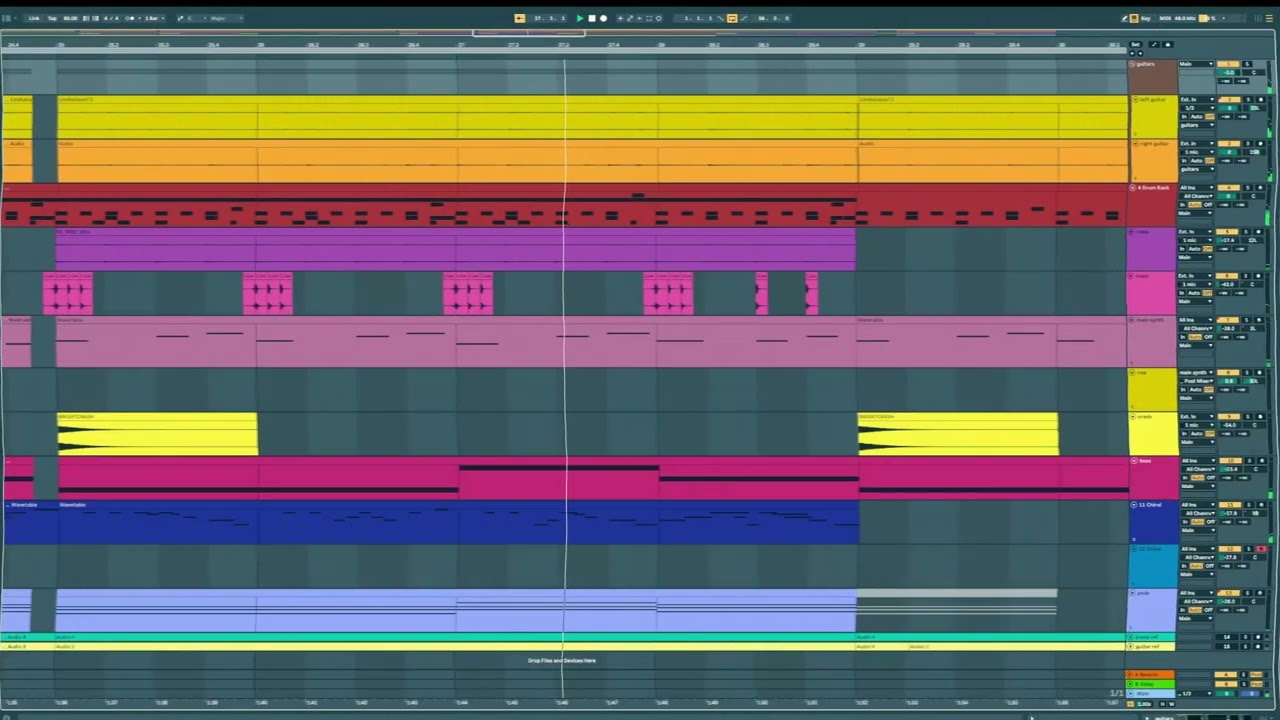1280x720 pixels.
Task: Select the first pink claps clip
Action: (68, 293)
